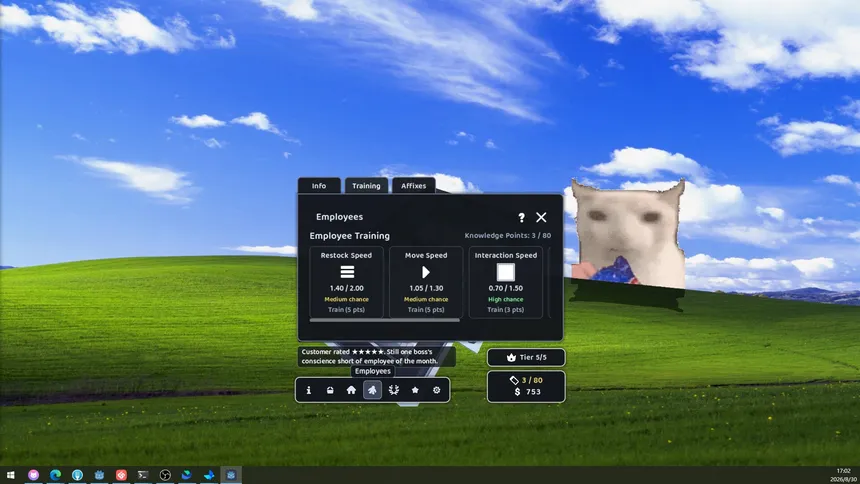Click the dollar sign money icon
This screenshot has height=484, width=860.
(517, 392)
